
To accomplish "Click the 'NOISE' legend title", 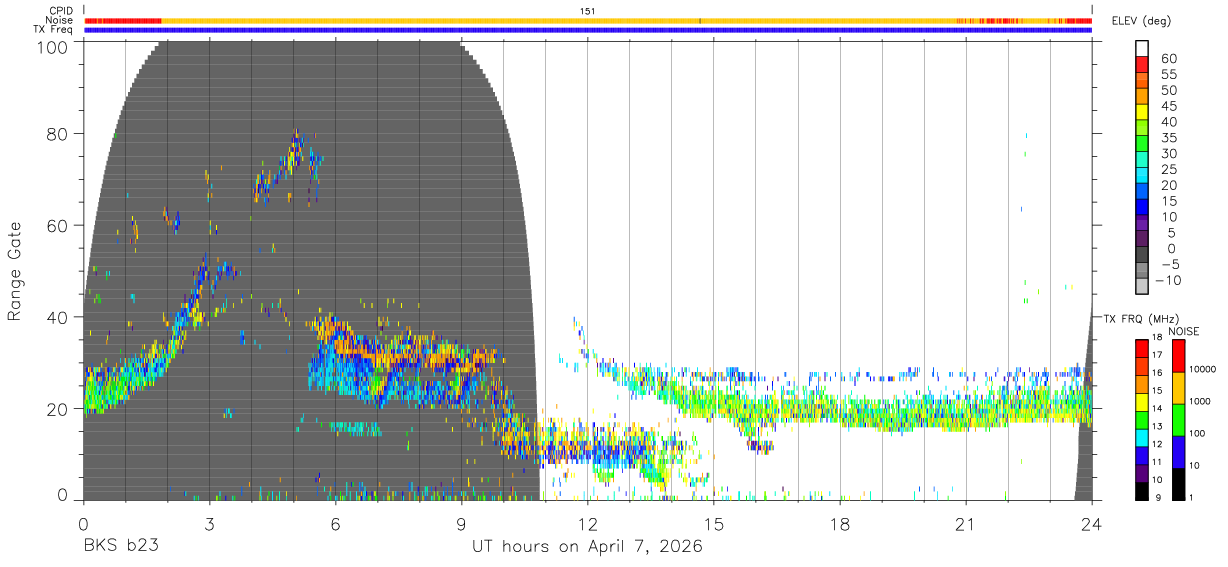I will (1184, 331).
